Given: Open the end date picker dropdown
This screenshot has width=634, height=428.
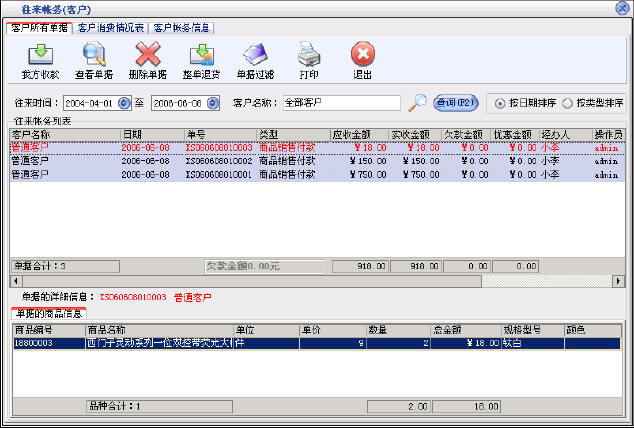Looking at the screenshot, I should point(210,102).
